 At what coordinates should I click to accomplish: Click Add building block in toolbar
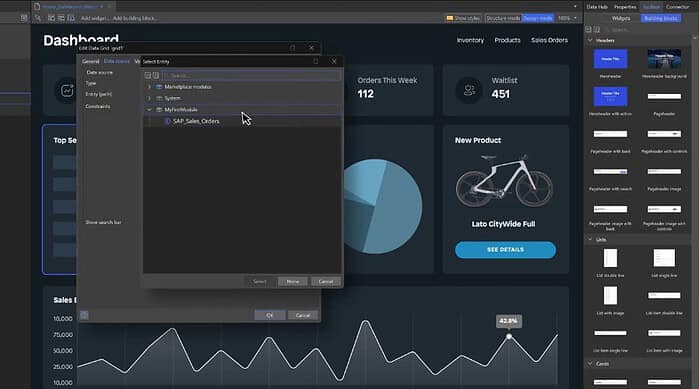coord(135,18)
